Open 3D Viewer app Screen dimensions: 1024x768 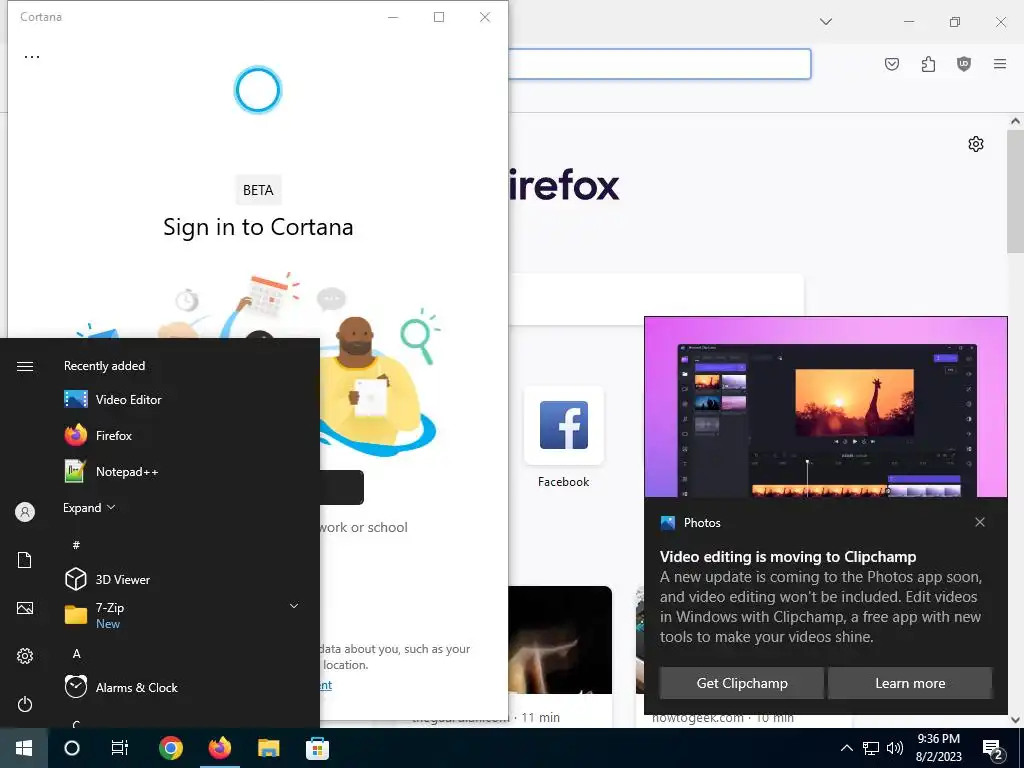tap(107, 579)
